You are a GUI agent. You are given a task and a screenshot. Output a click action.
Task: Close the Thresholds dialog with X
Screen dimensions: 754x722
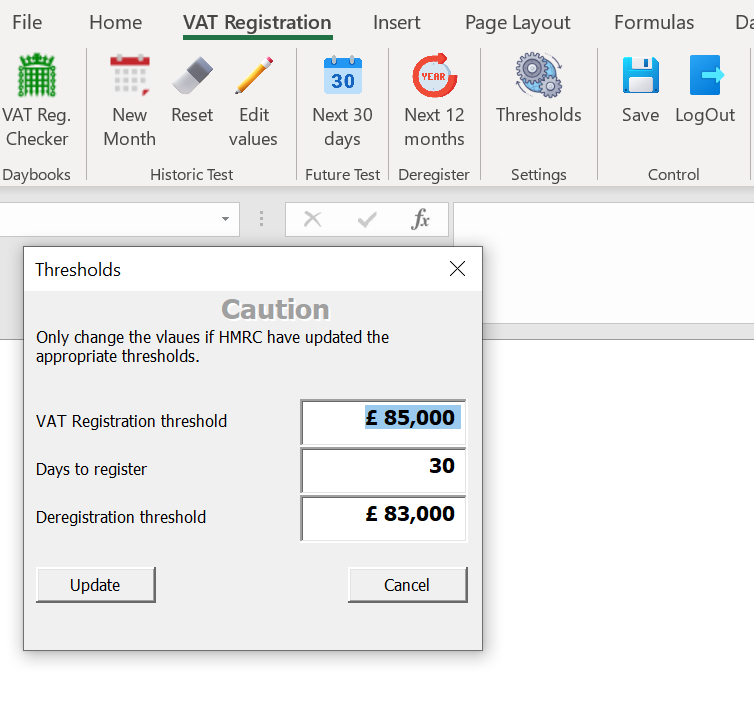pyautogui.click(x=457, y=269)
